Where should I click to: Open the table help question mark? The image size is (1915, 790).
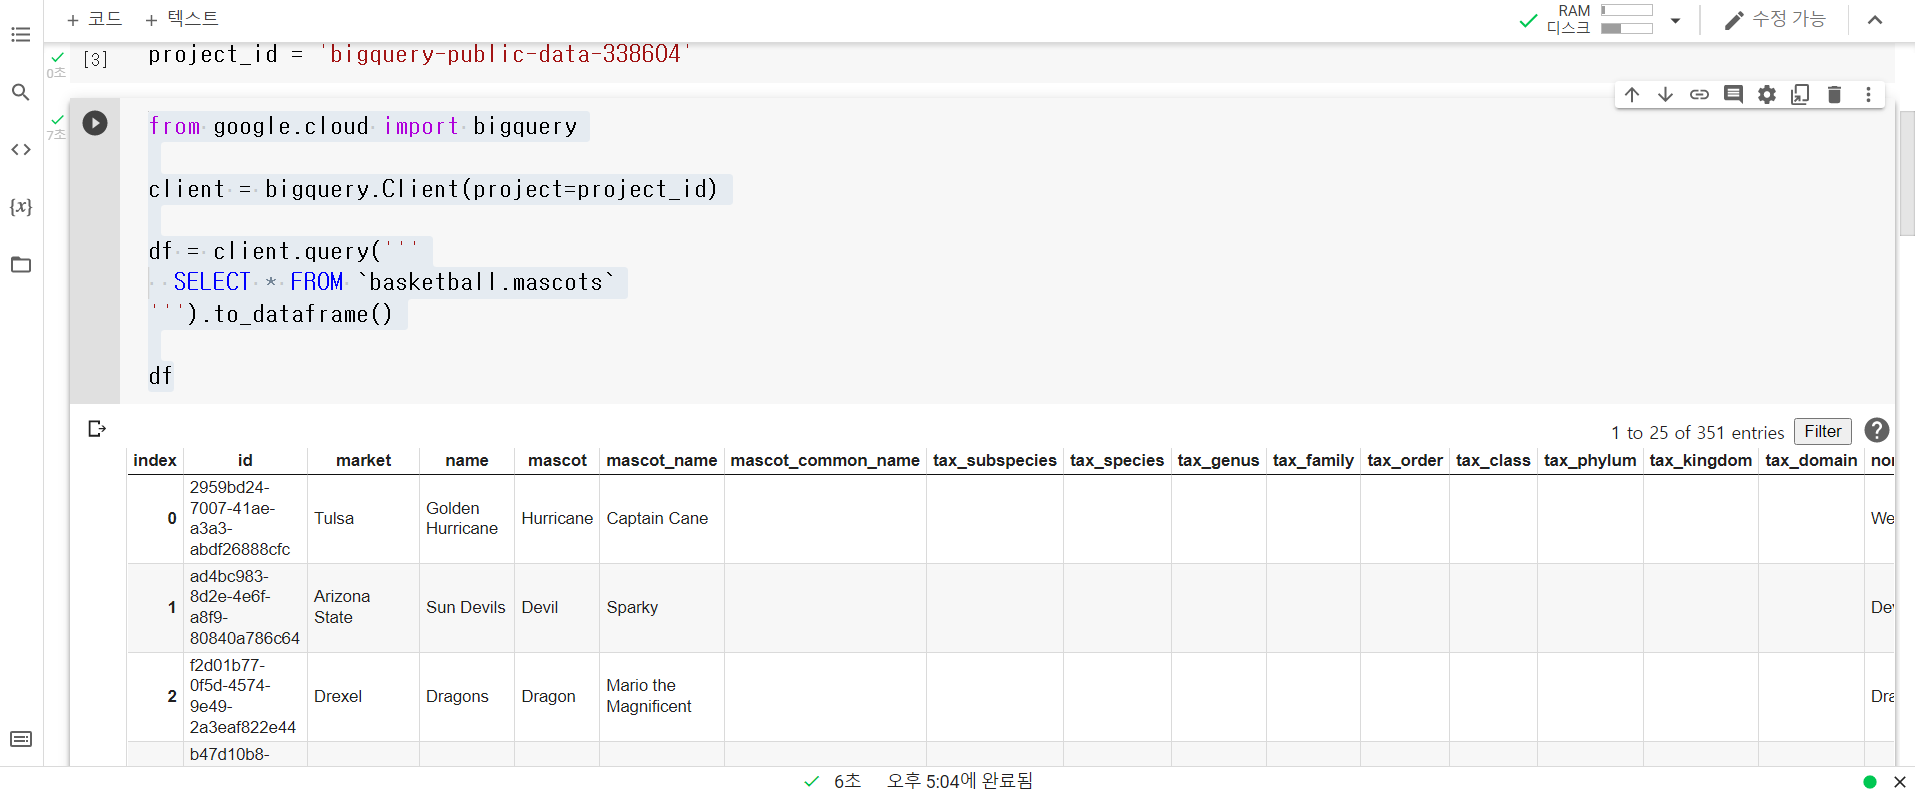tap(1877, 430)
